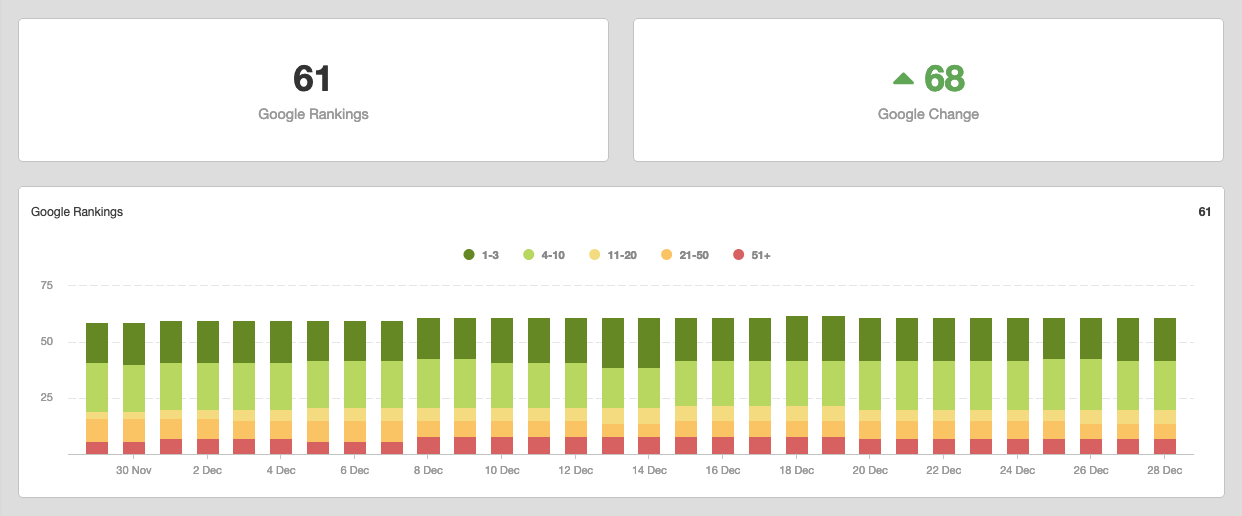Click the Google Rankings card label
The width and height of the screenshot is (1242, 516).
(x=313, y=114)
